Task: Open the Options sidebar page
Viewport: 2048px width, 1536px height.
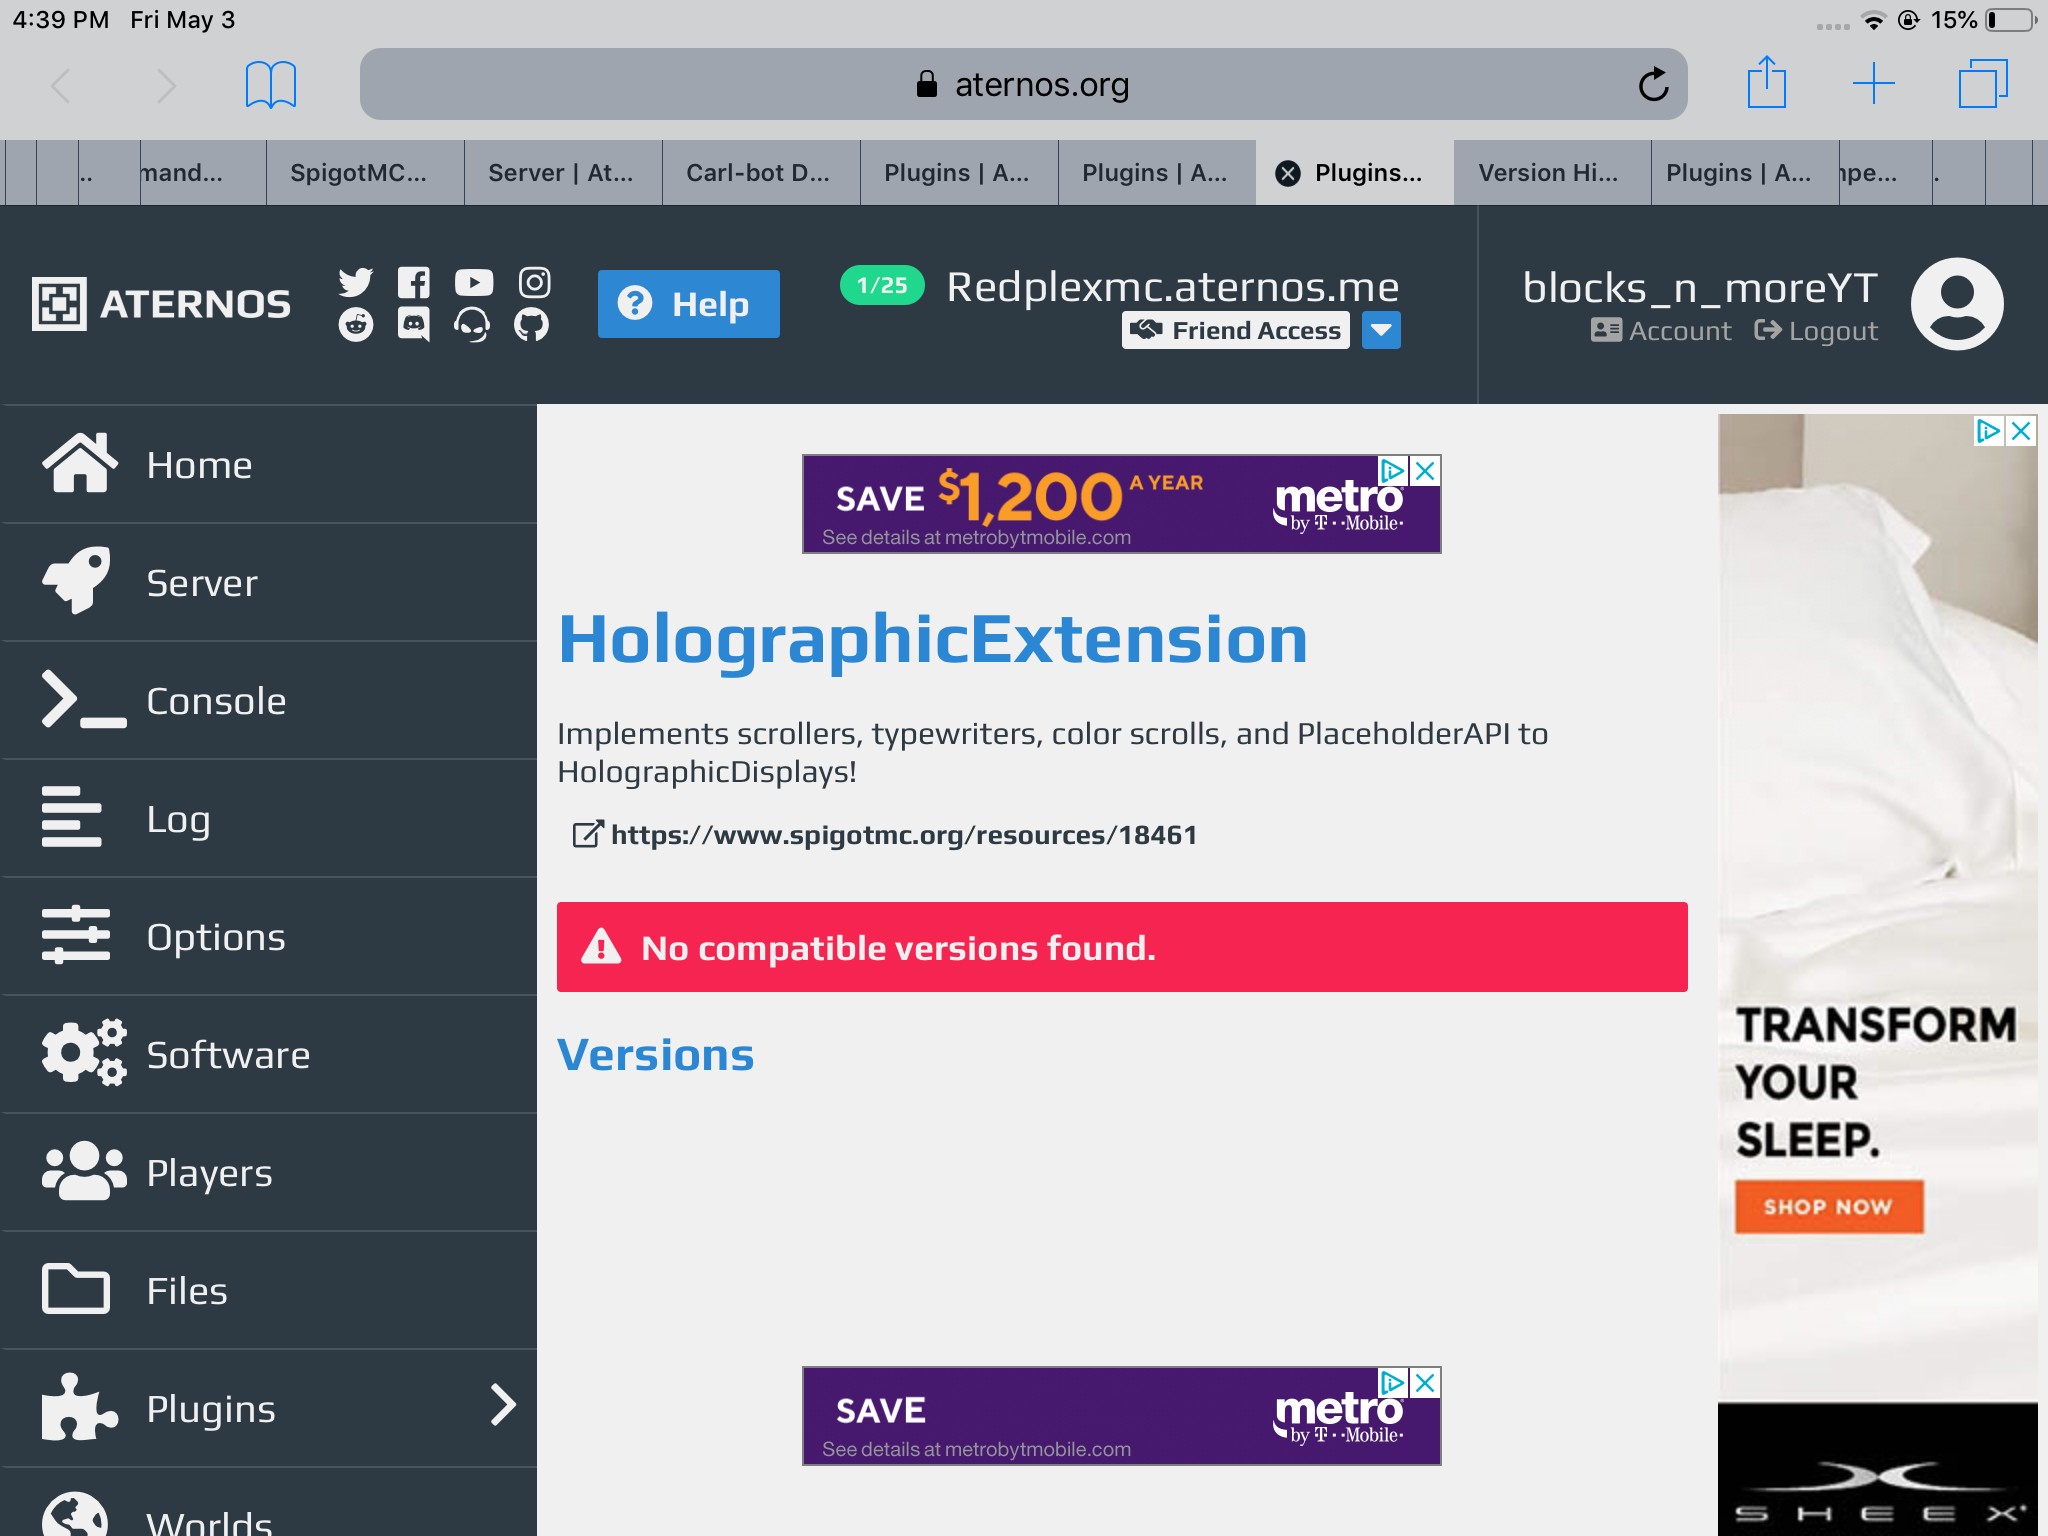Action: [269, 936]
